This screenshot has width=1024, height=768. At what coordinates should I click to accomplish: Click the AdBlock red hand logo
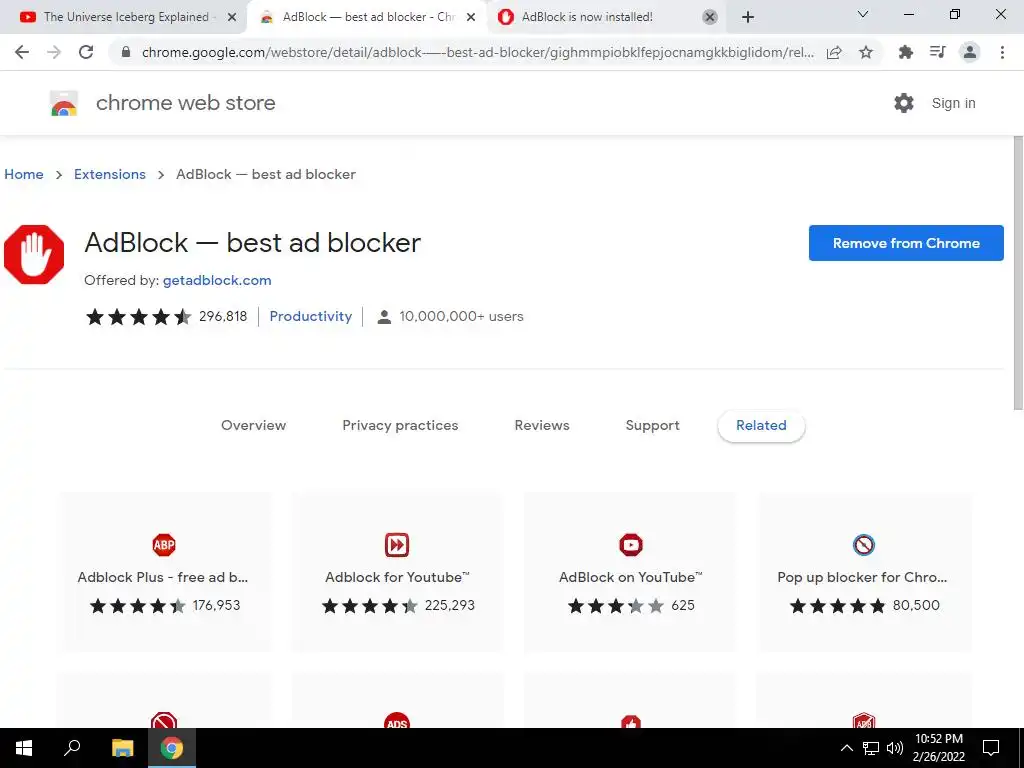tap(34, 255)
